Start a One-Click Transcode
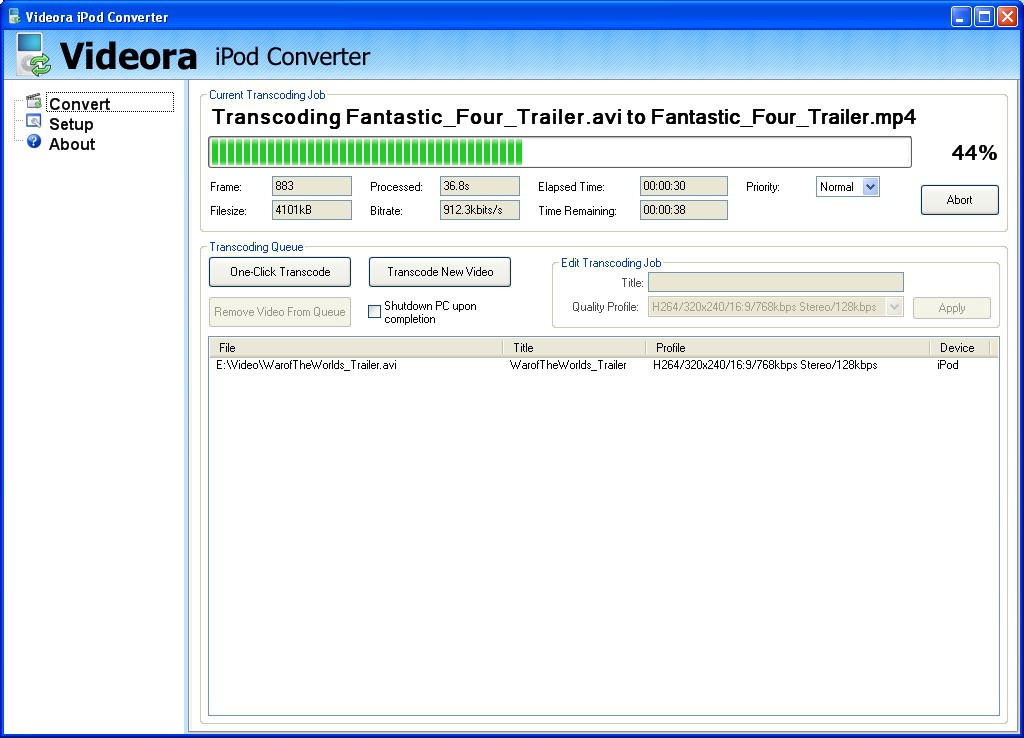This screenshot has width=1024, height=738. [x=280, y=272]
